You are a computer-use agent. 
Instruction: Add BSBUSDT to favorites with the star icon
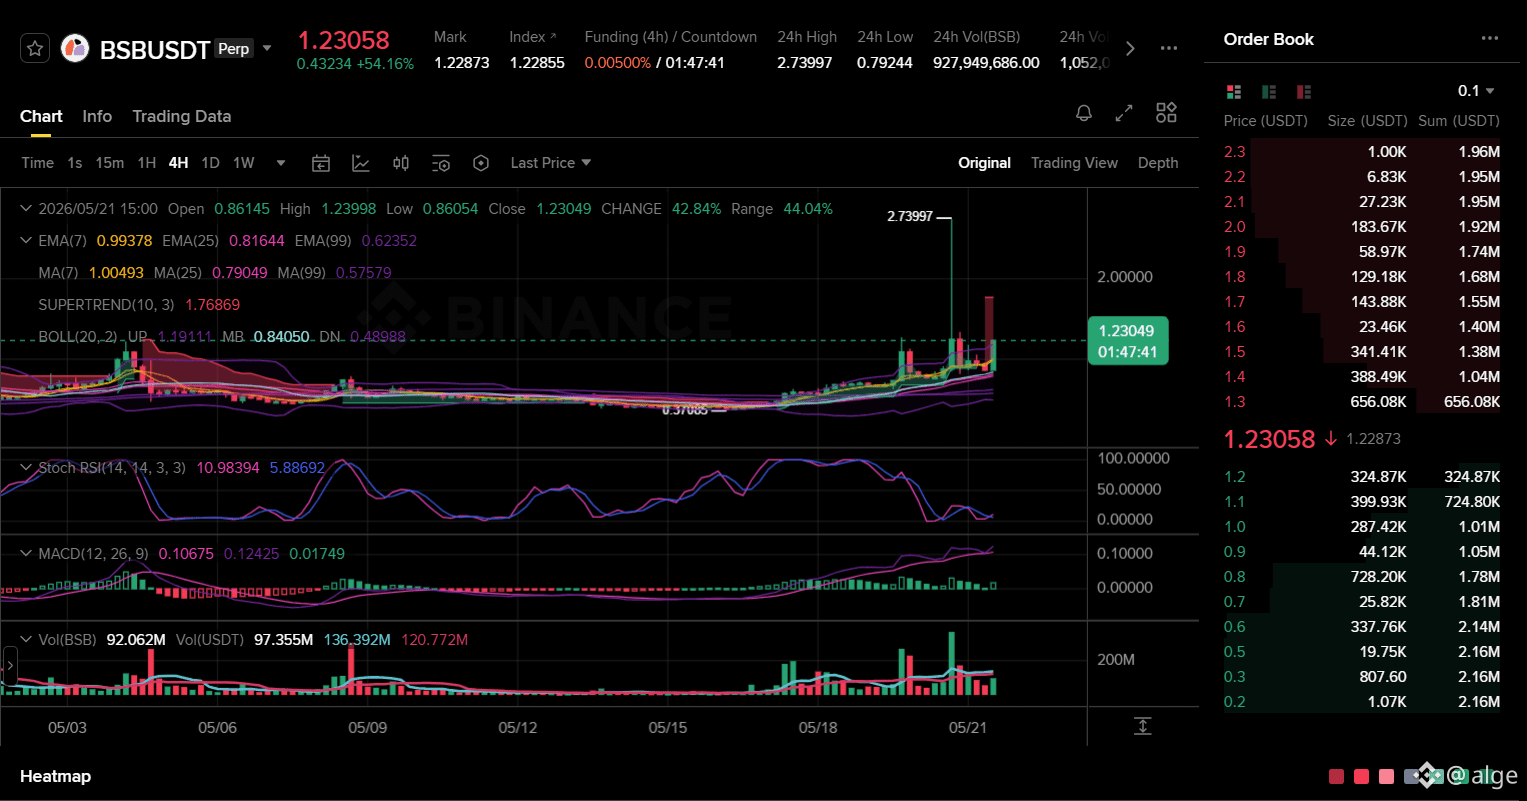point(35,48)
